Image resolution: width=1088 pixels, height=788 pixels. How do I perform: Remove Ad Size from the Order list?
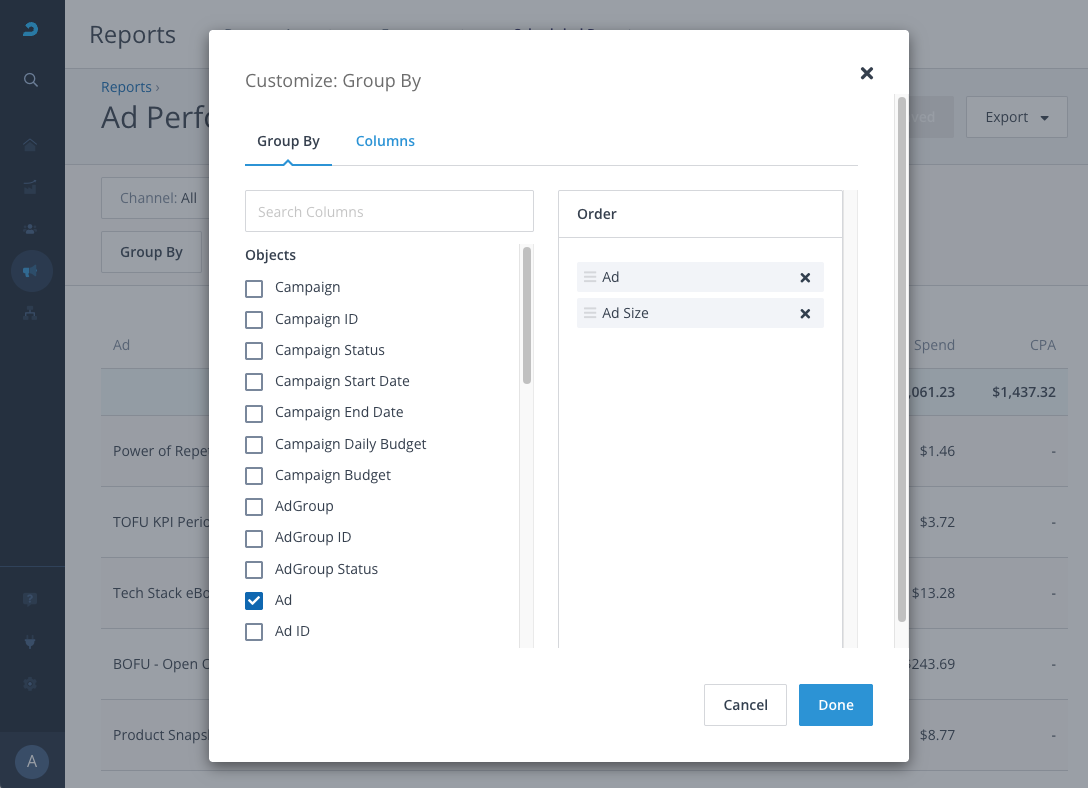tap(805, 314)
